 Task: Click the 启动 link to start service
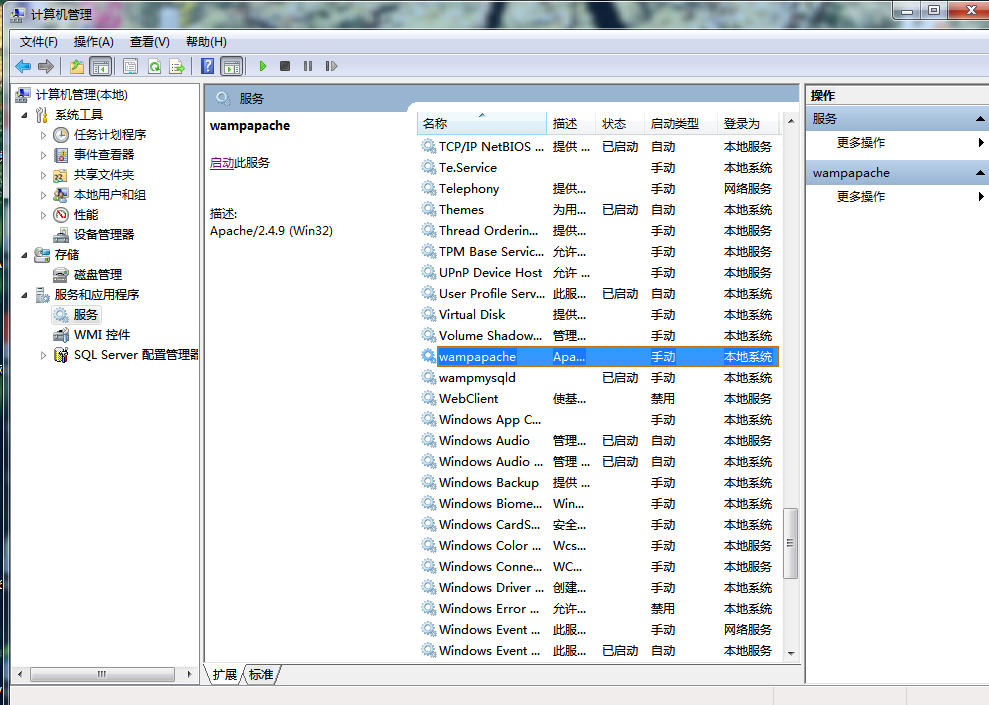click(x=222, y=163)
